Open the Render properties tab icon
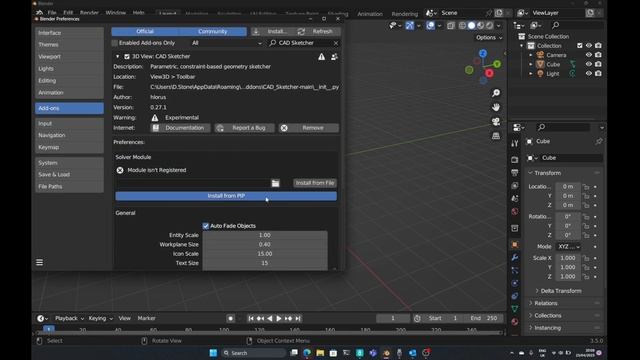Screen dimensions: 640x360 pos(515,160)
